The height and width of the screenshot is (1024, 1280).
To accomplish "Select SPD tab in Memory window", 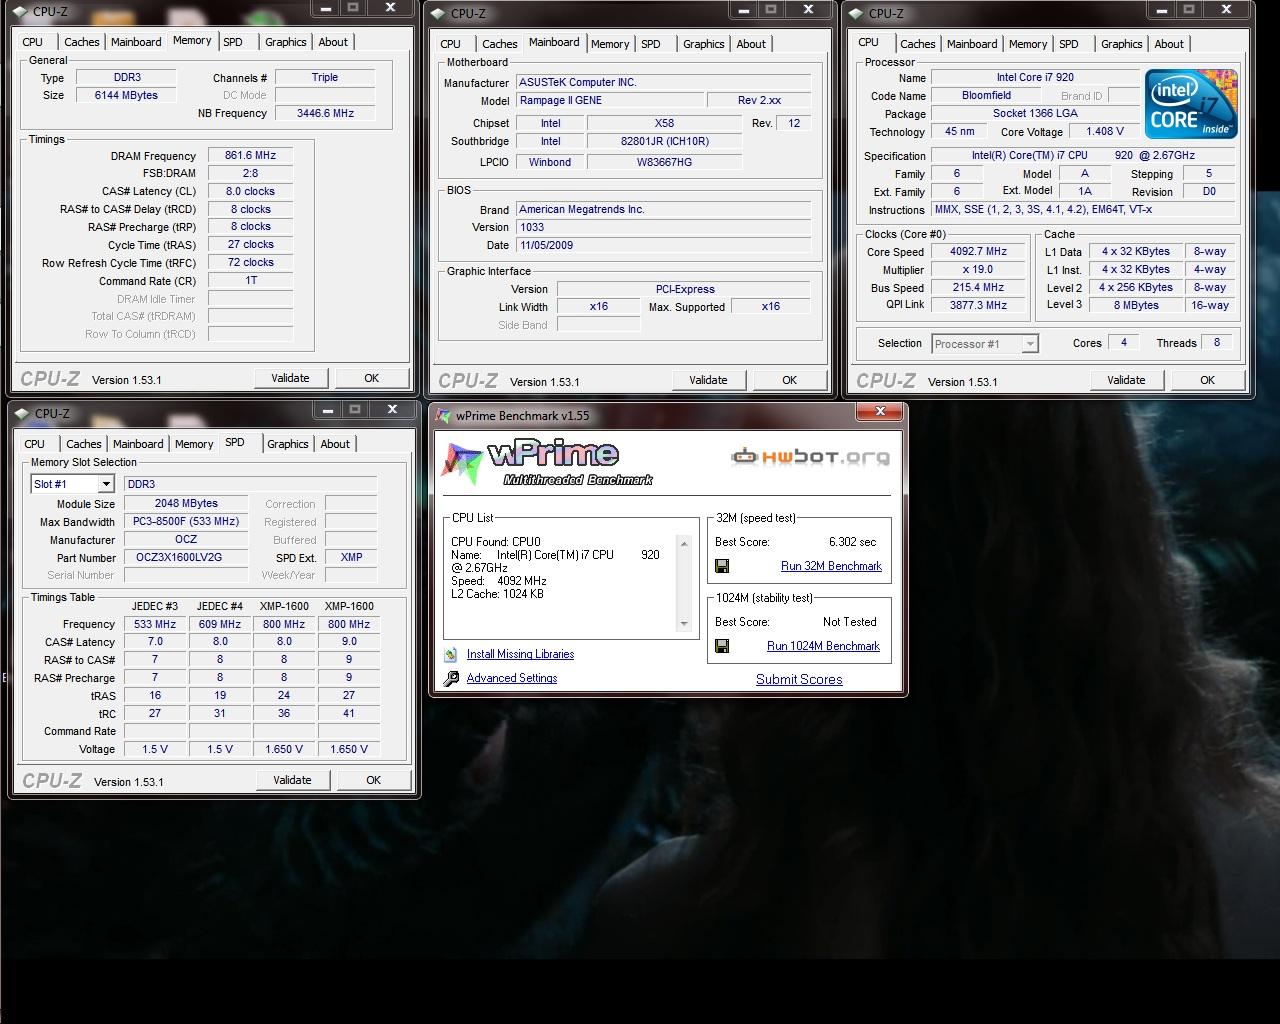I will tap(233, 42).
